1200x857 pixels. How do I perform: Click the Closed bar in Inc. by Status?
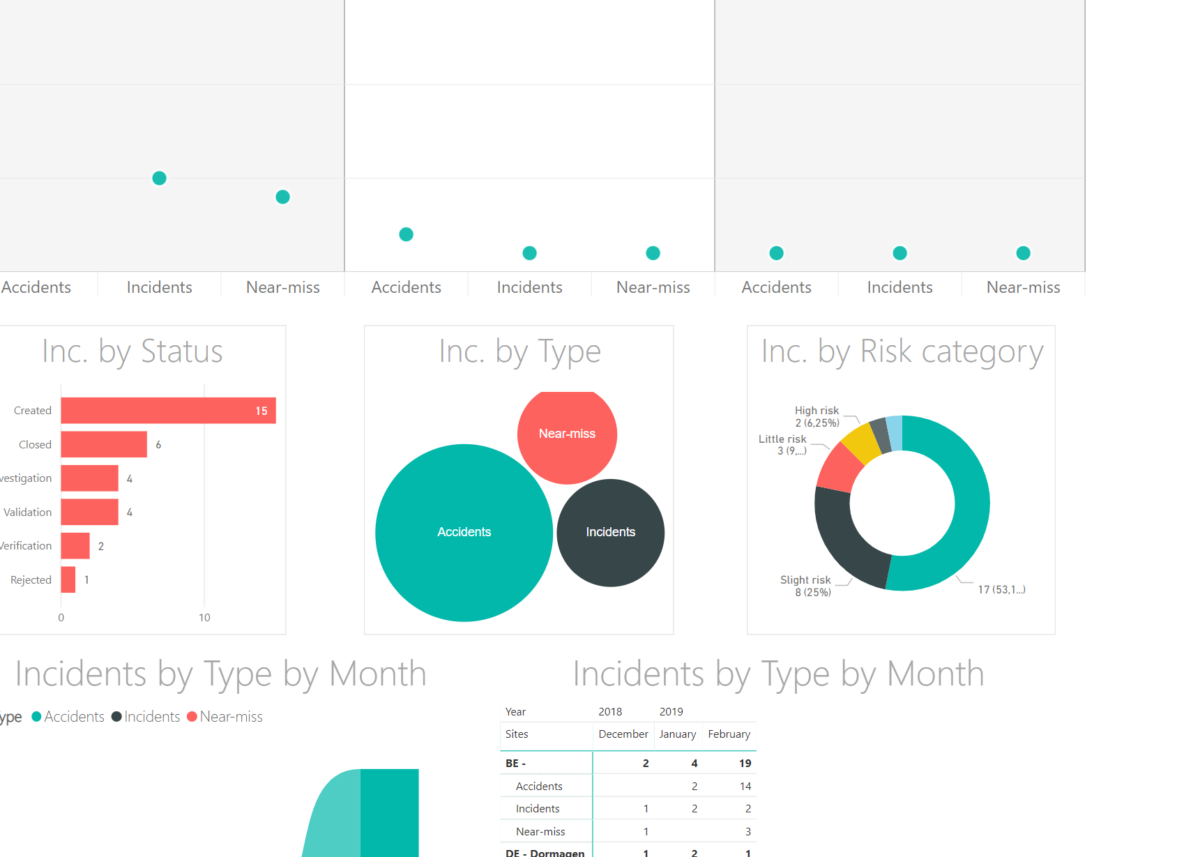pos(102,444)
